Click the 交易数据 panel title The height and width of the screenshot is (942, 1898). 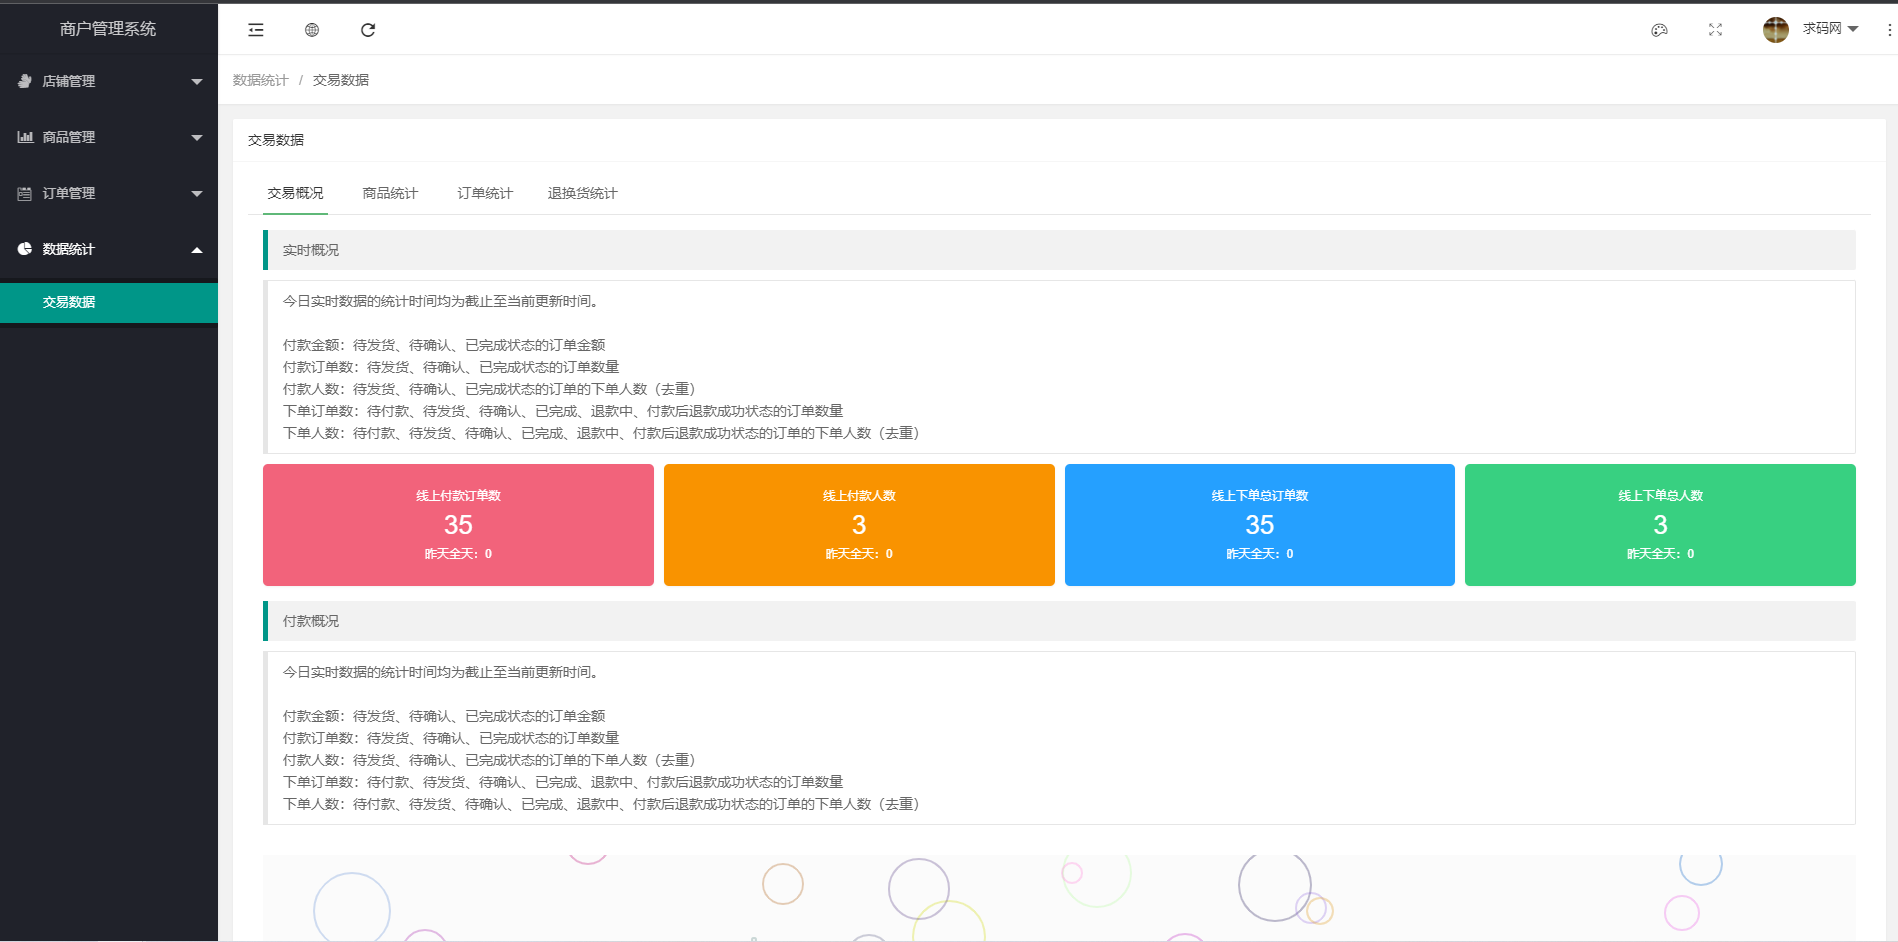pyautogui.click(x=276, y=140)
